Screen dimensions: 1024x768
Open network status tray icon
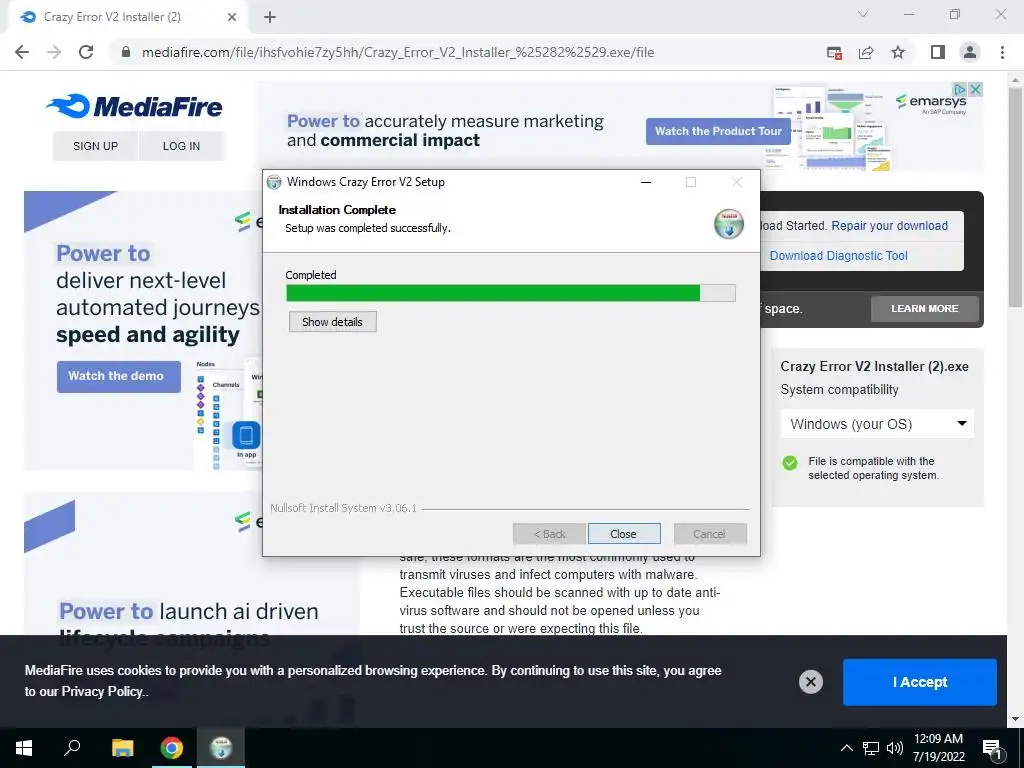pos(871,748)
